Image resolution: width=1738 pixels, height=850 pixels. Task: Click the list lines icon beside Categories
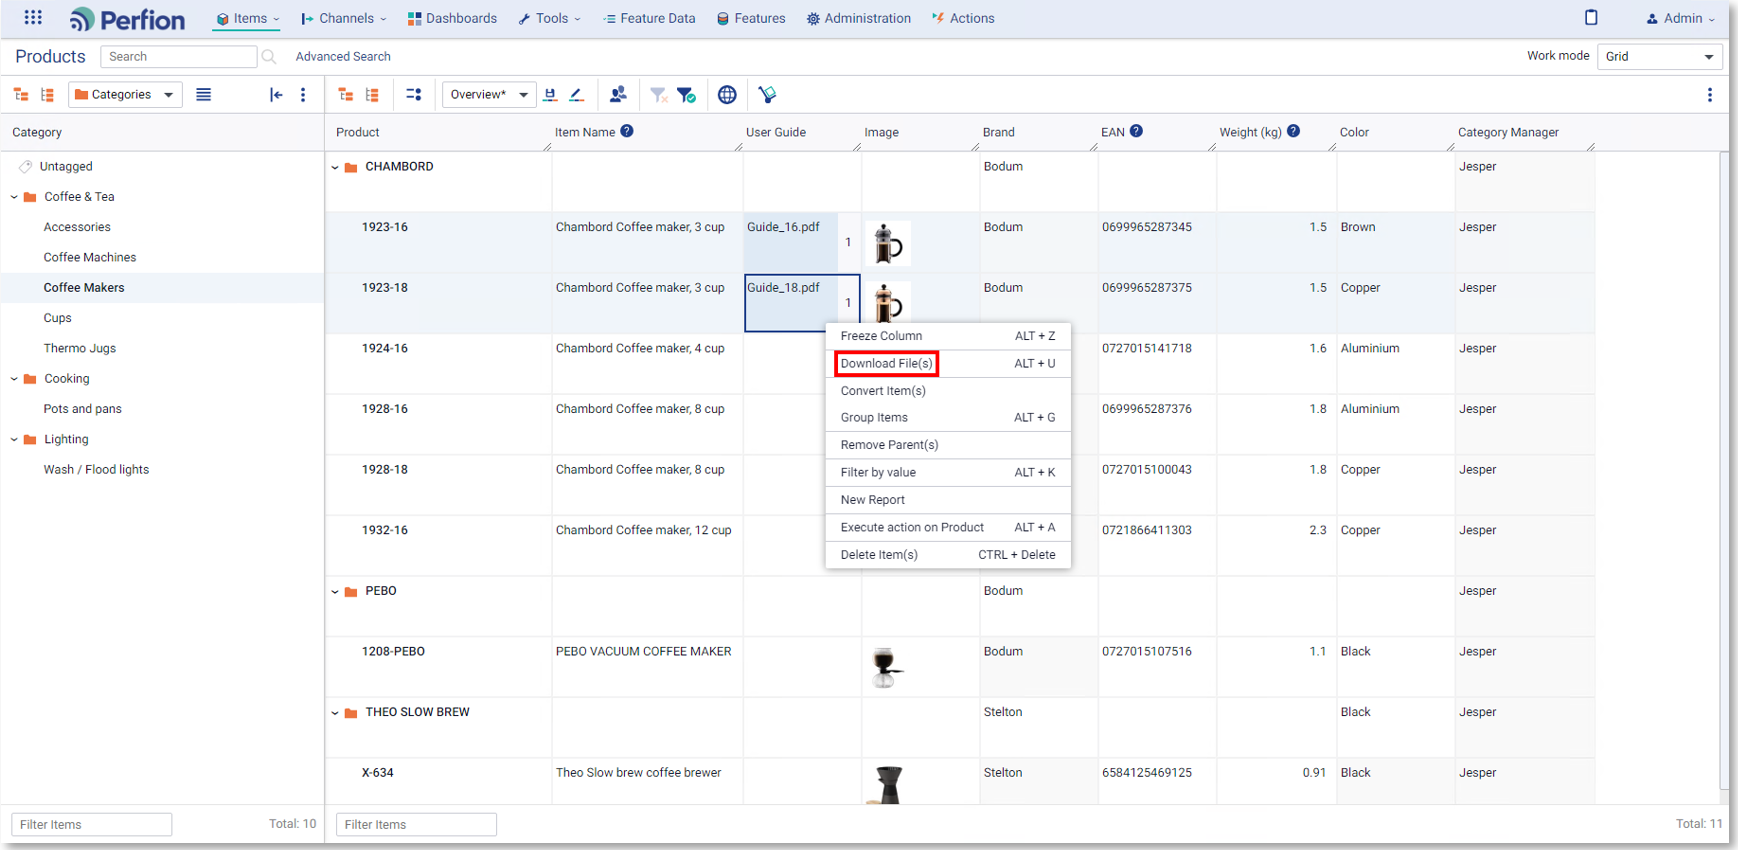click(x=204, y=95)
